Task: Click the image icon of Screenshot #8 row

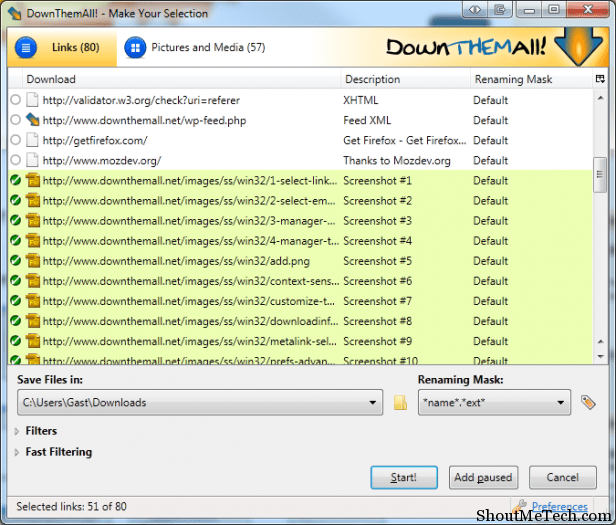Action: [x=33, y=321]
